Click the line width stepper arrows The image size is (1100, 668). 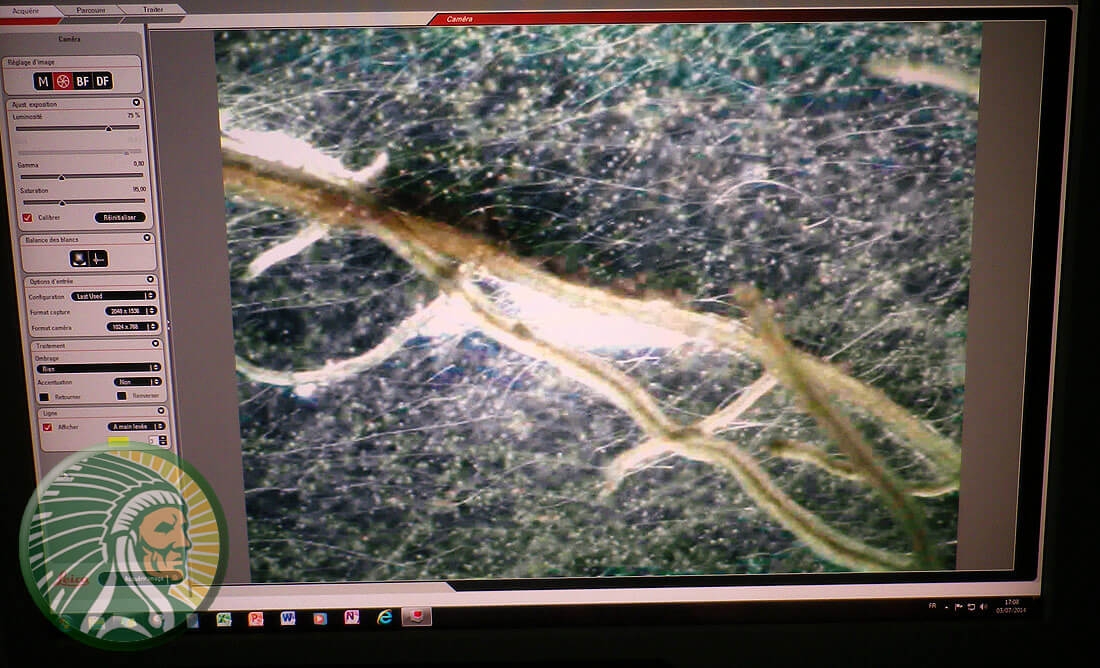click(163, 441)
